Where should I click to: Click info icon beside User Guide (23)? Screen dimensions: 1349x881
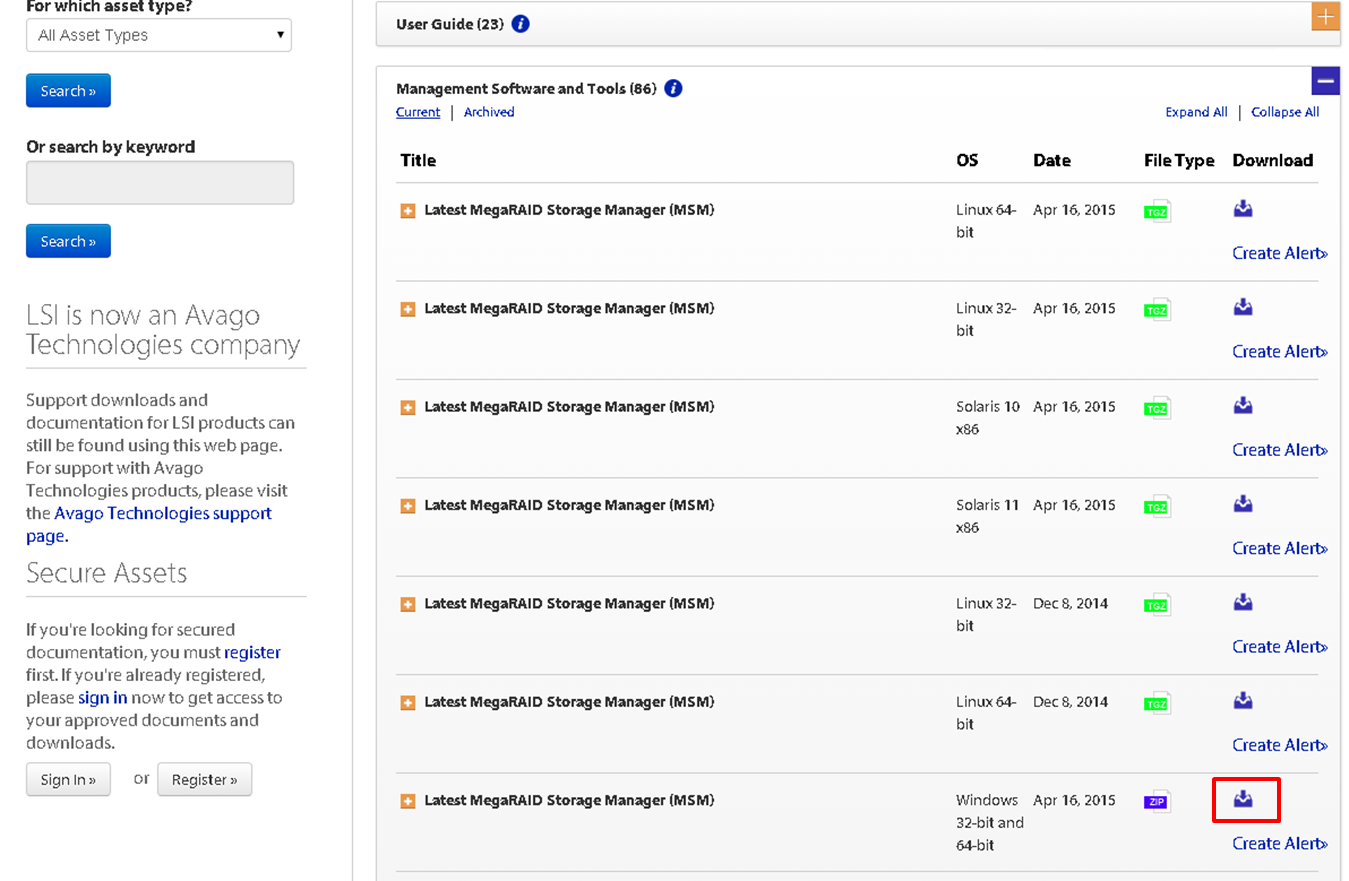click(520, 24)
